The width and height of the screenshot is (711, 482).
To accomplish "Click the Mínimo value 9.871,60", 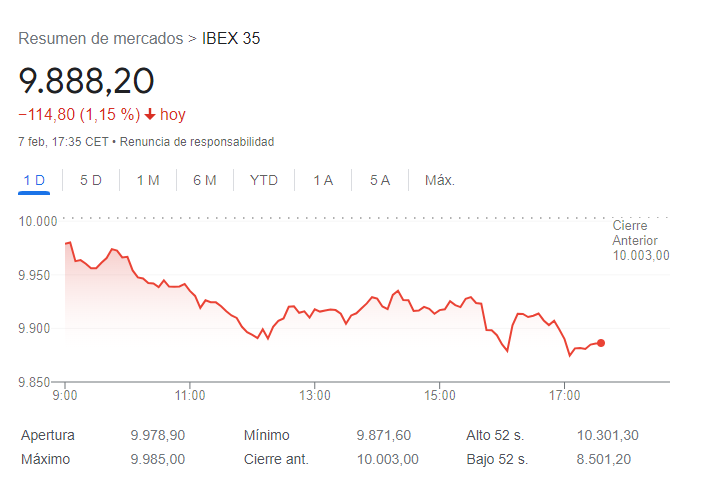I will (x=384, y=435).
